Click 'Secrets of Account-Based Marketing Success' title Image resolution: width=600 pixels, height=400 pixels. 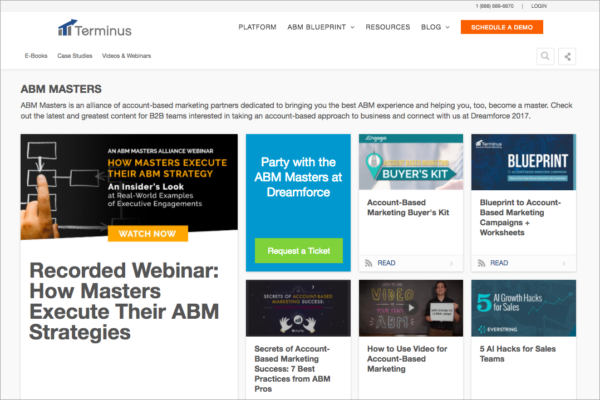(292, 369)
